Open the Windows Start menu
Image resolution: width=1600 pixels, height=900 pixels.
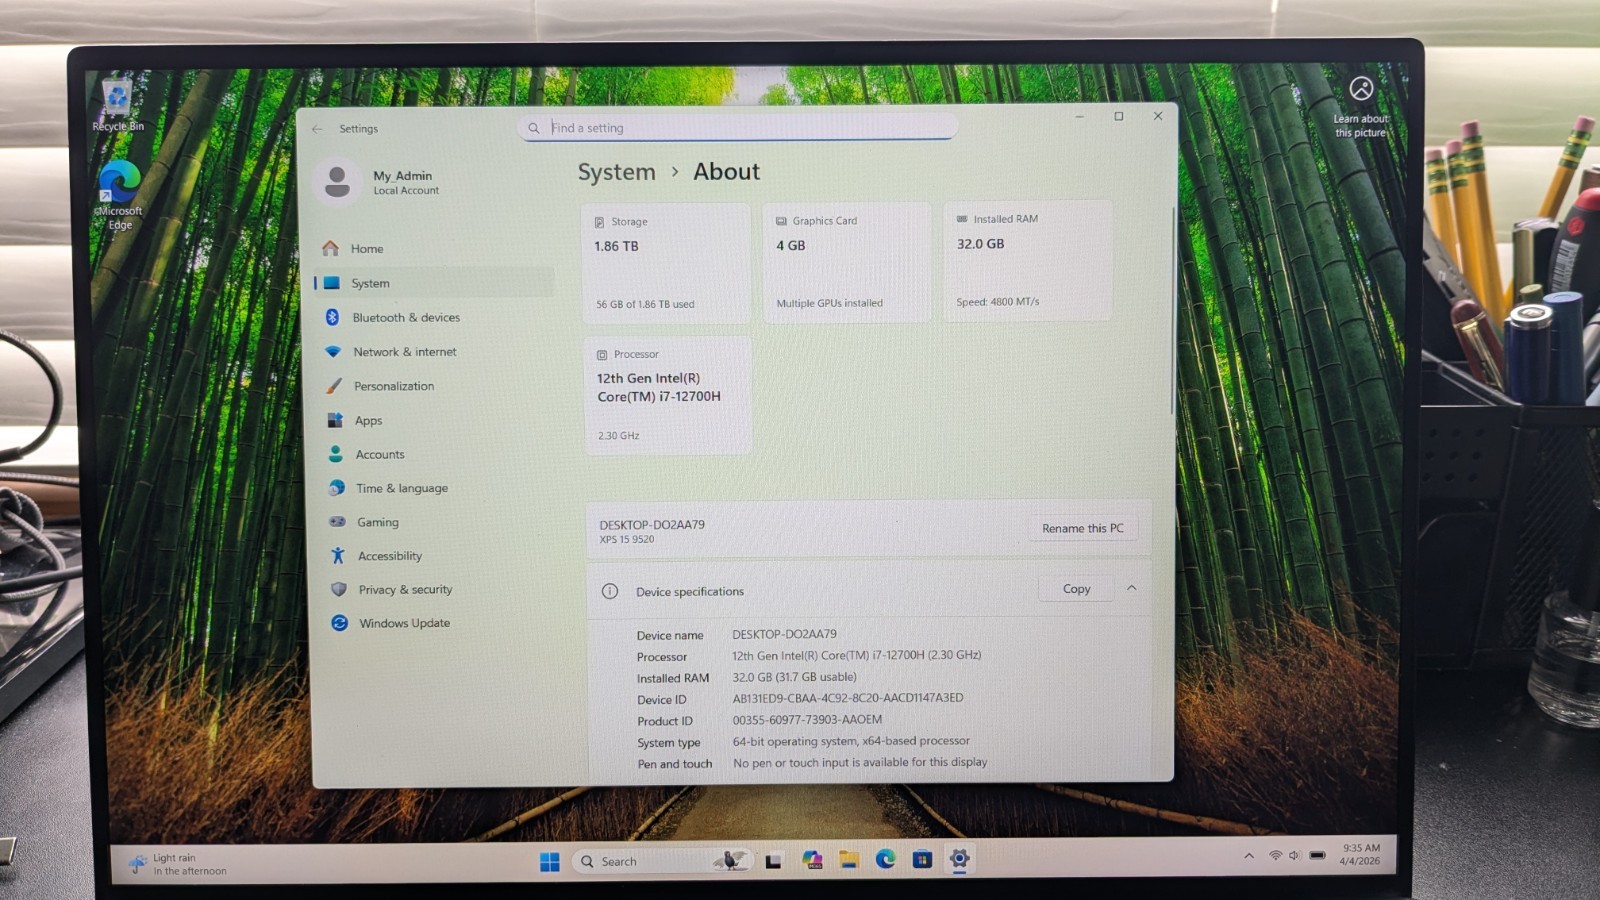coord(549,862)
